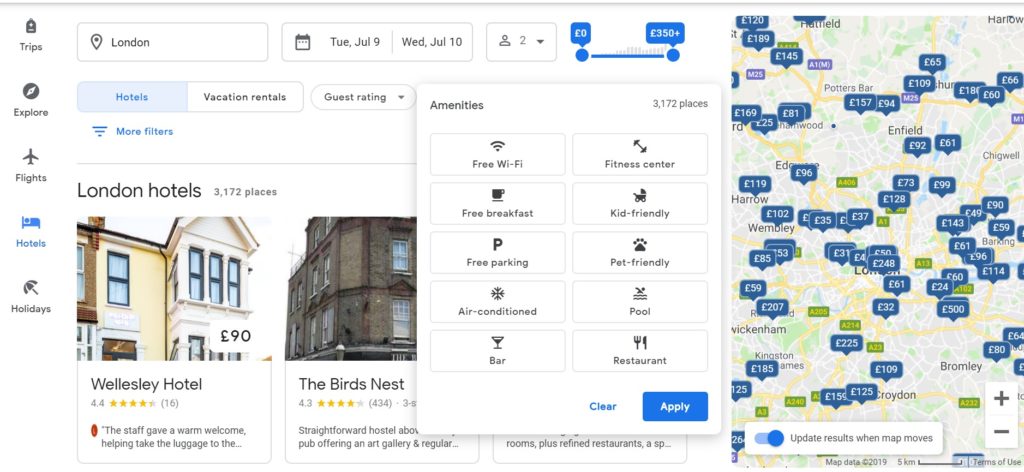Toggle Free parking amenity
The image size is (1024, 472).
(498, 253)
